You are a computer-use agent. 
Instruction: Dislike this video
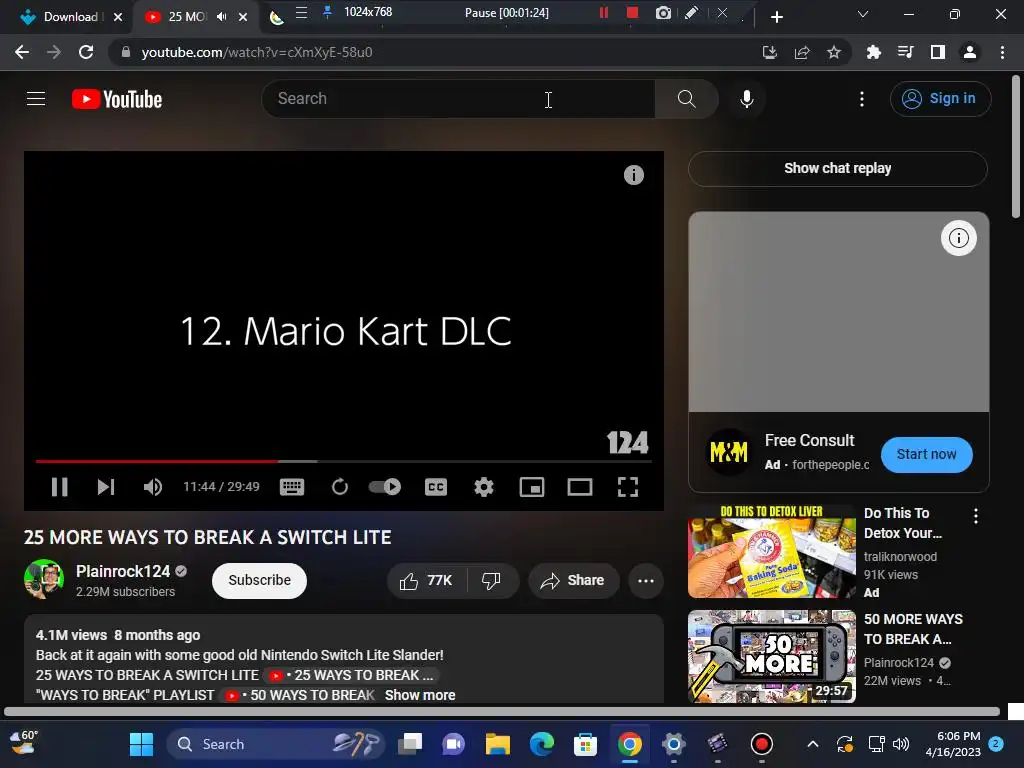coord(491,581)
